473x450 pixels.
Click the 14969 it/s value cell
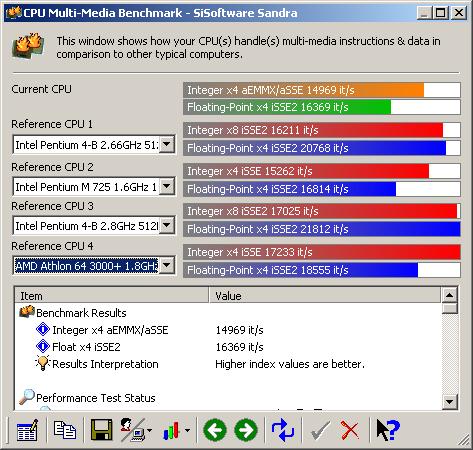tap(239, 330)
